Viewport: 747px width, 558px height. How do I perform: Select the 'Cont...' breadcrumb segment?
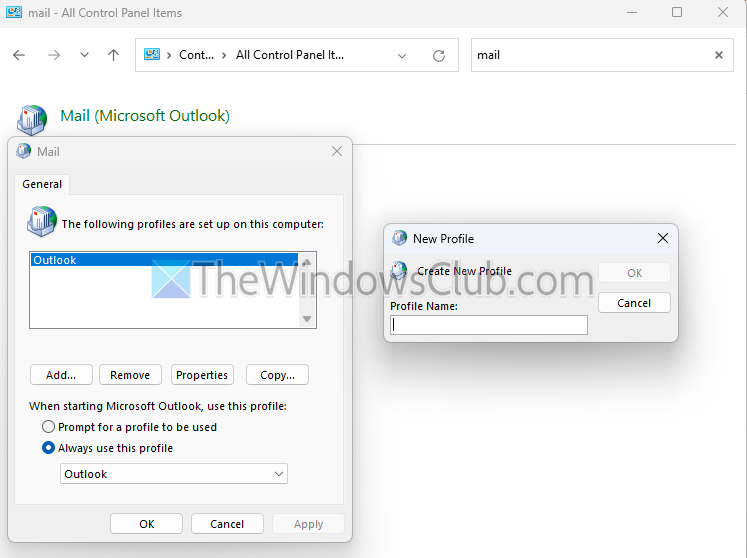click(196, 55)
